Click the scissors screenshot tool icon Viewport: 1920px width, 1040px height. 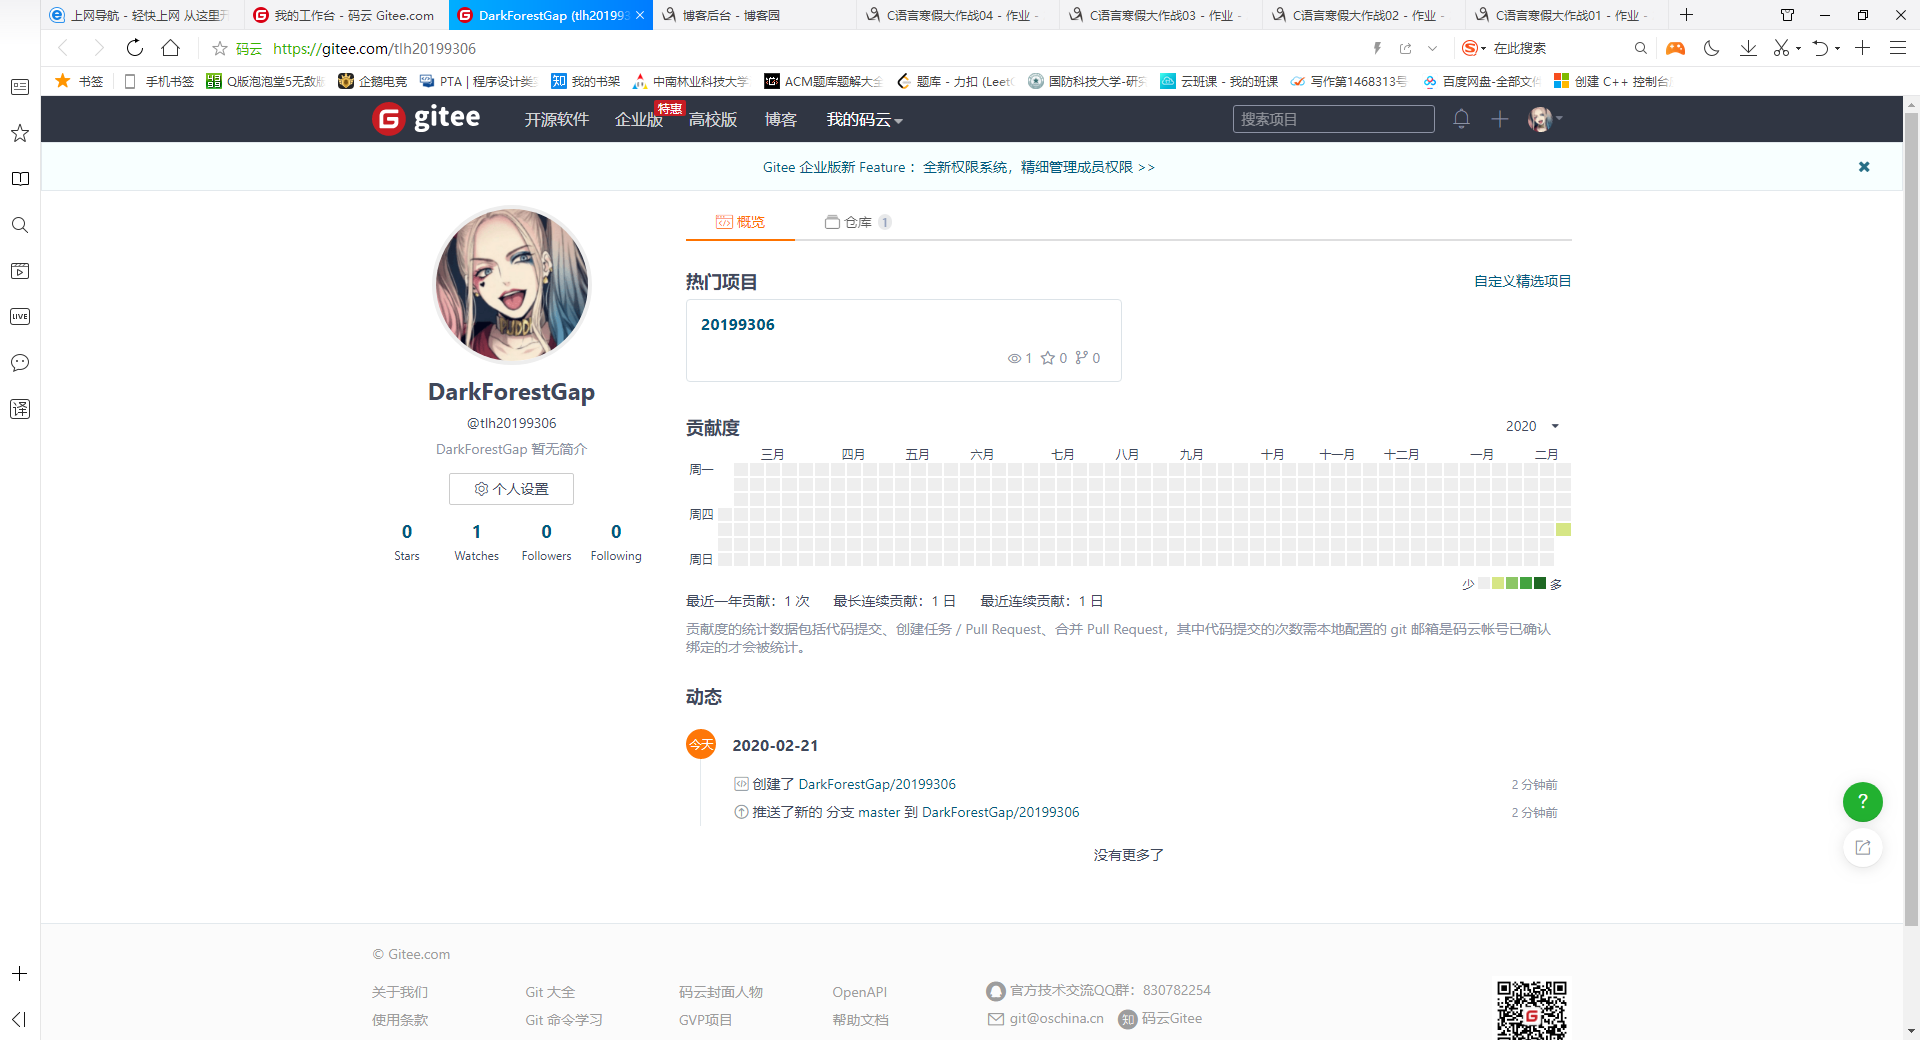(1781, 48)
